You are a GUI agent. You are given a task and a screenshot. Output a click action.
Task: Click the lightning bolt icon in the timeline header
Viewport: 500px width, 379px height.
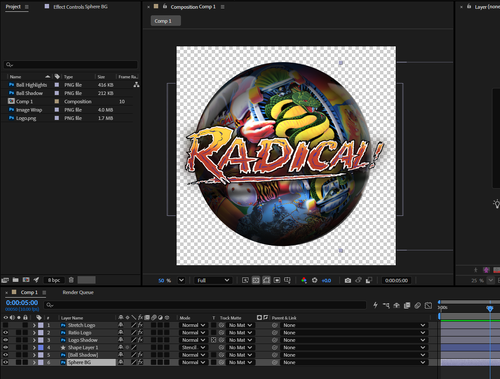(375, 305)
